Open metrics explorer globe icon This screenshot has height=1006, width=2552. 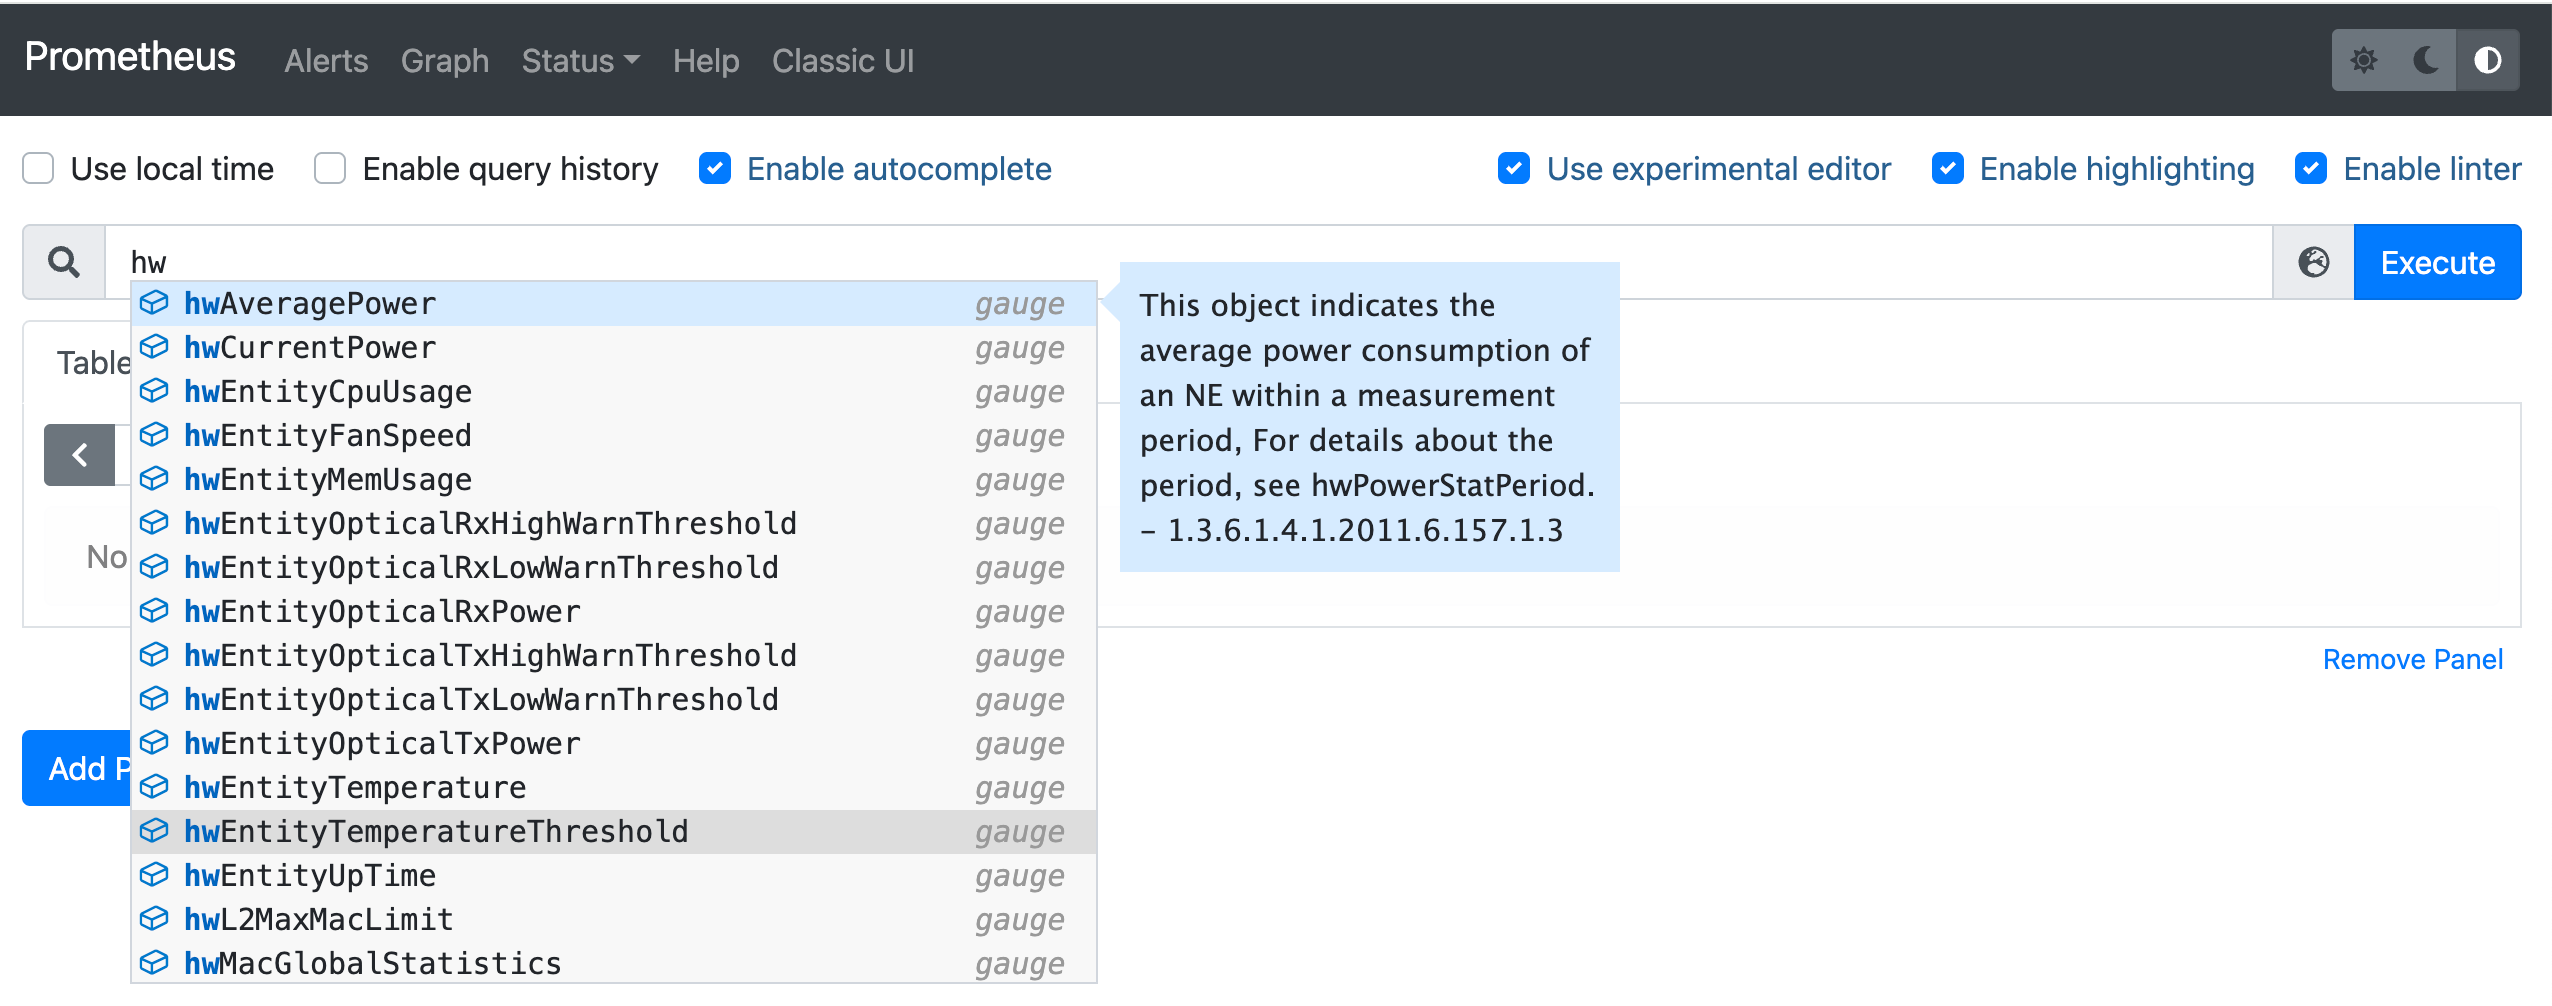(x=2313, y=262)
